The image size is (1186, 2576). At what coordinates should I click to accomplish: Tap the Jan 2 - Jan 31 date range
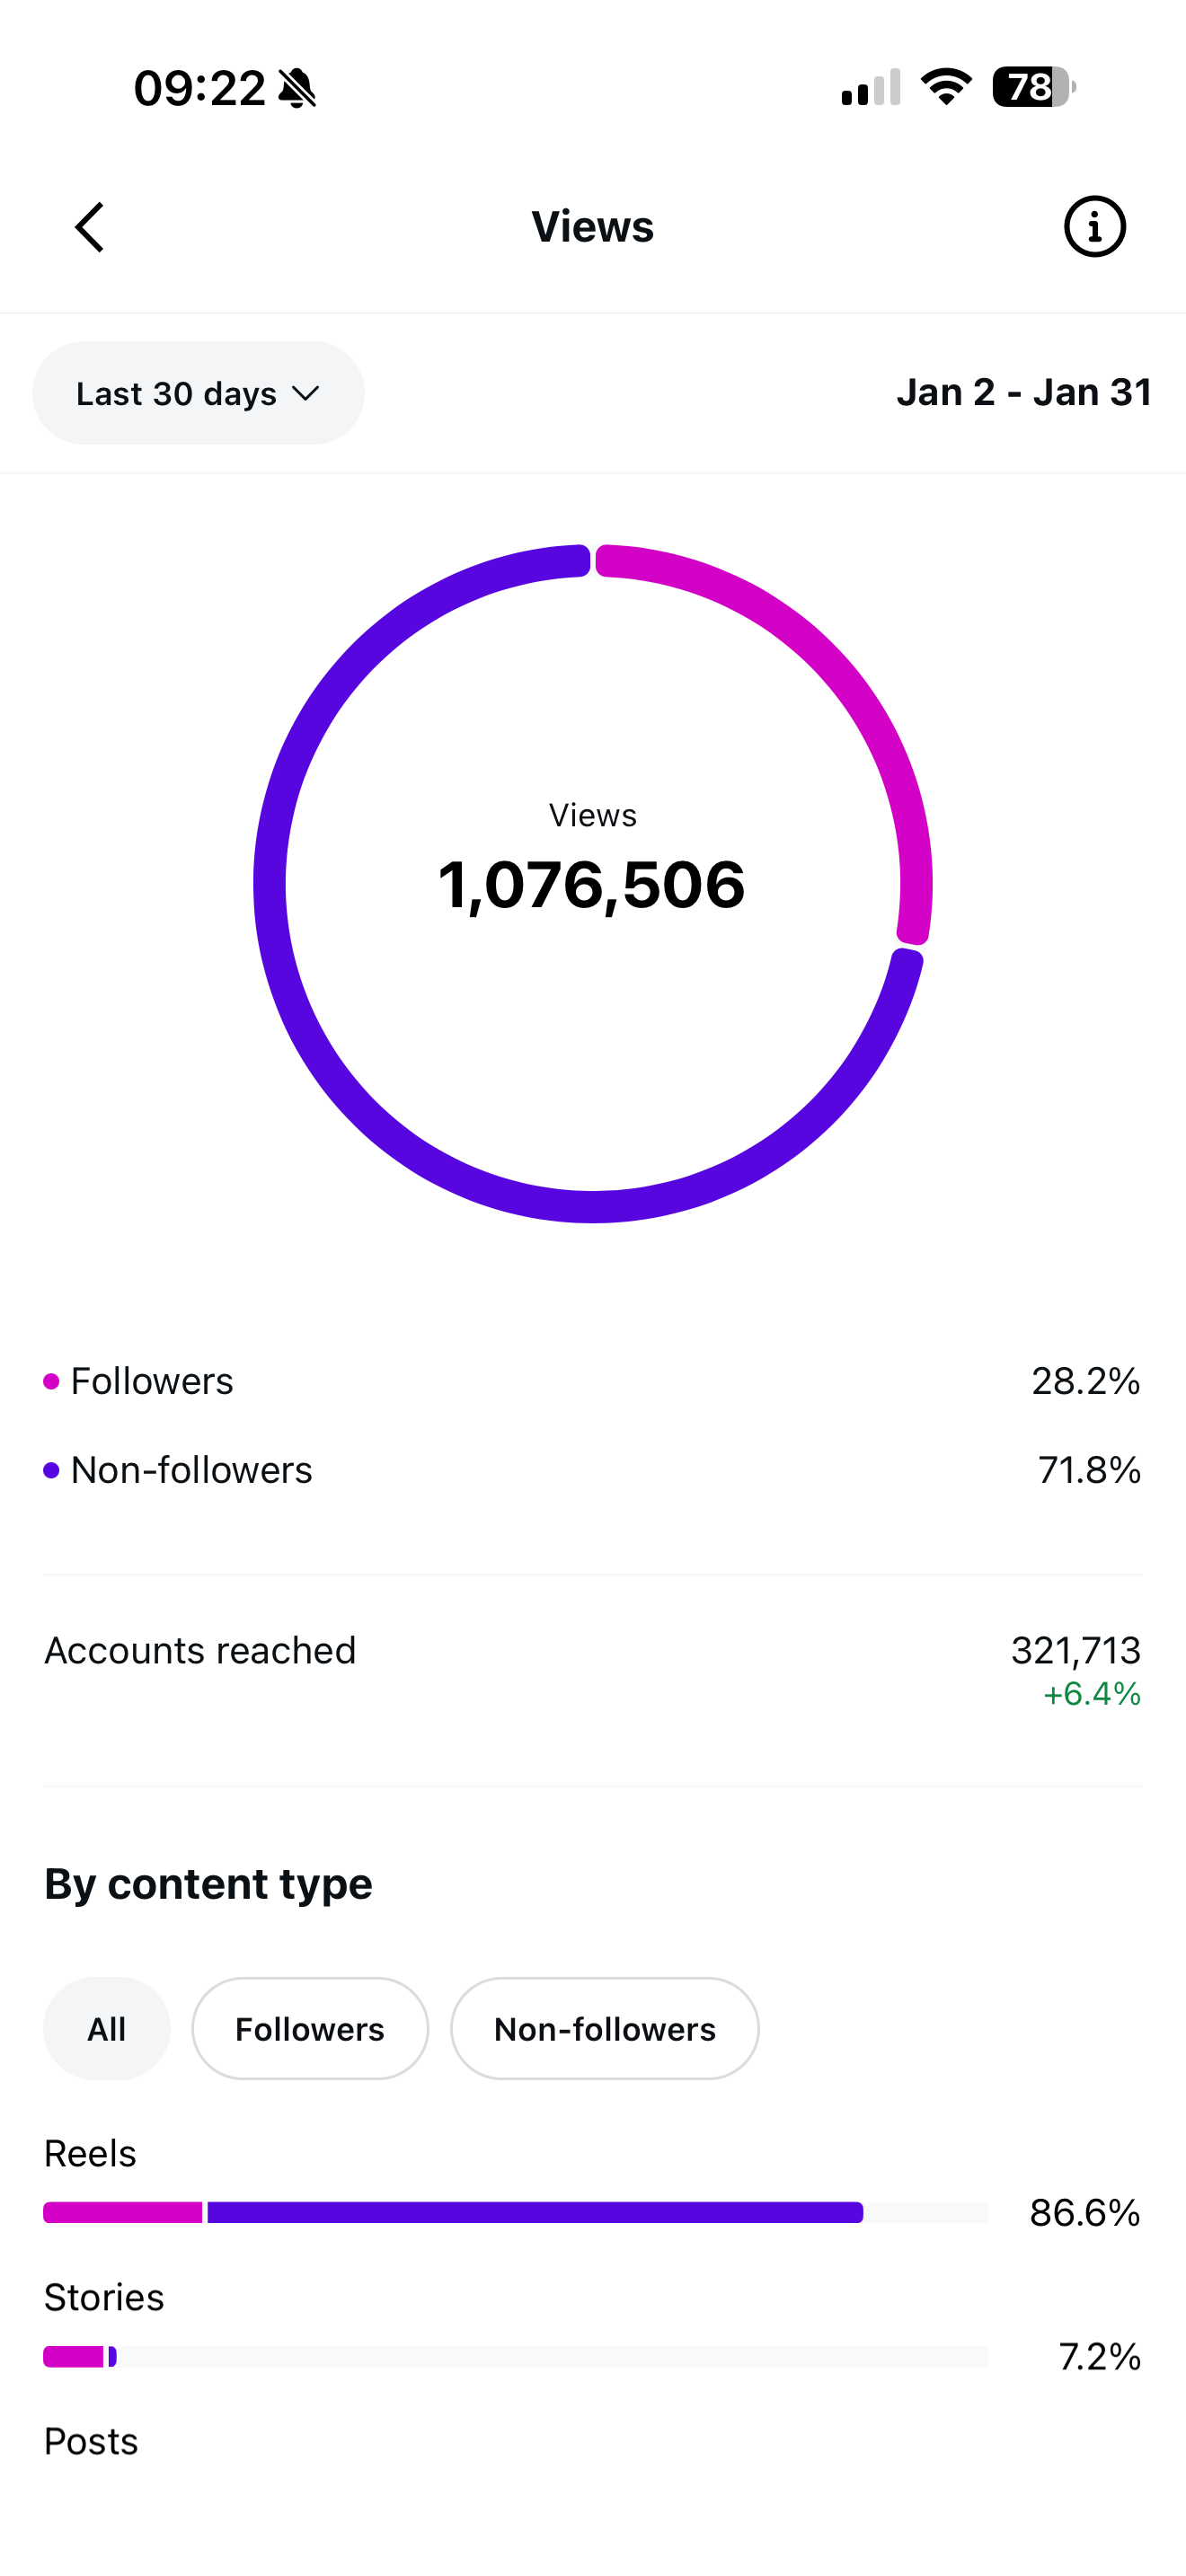(x=1024, y=393)
